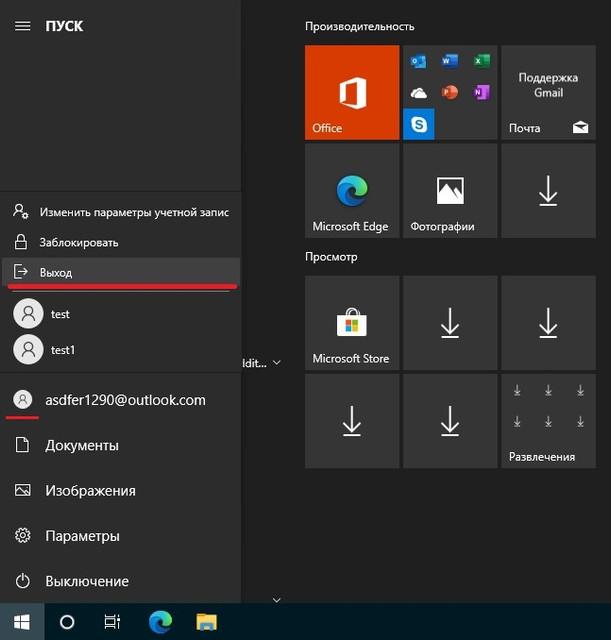Open the Развлечения folder tile

pyautogui.click(x=548, y=421)
